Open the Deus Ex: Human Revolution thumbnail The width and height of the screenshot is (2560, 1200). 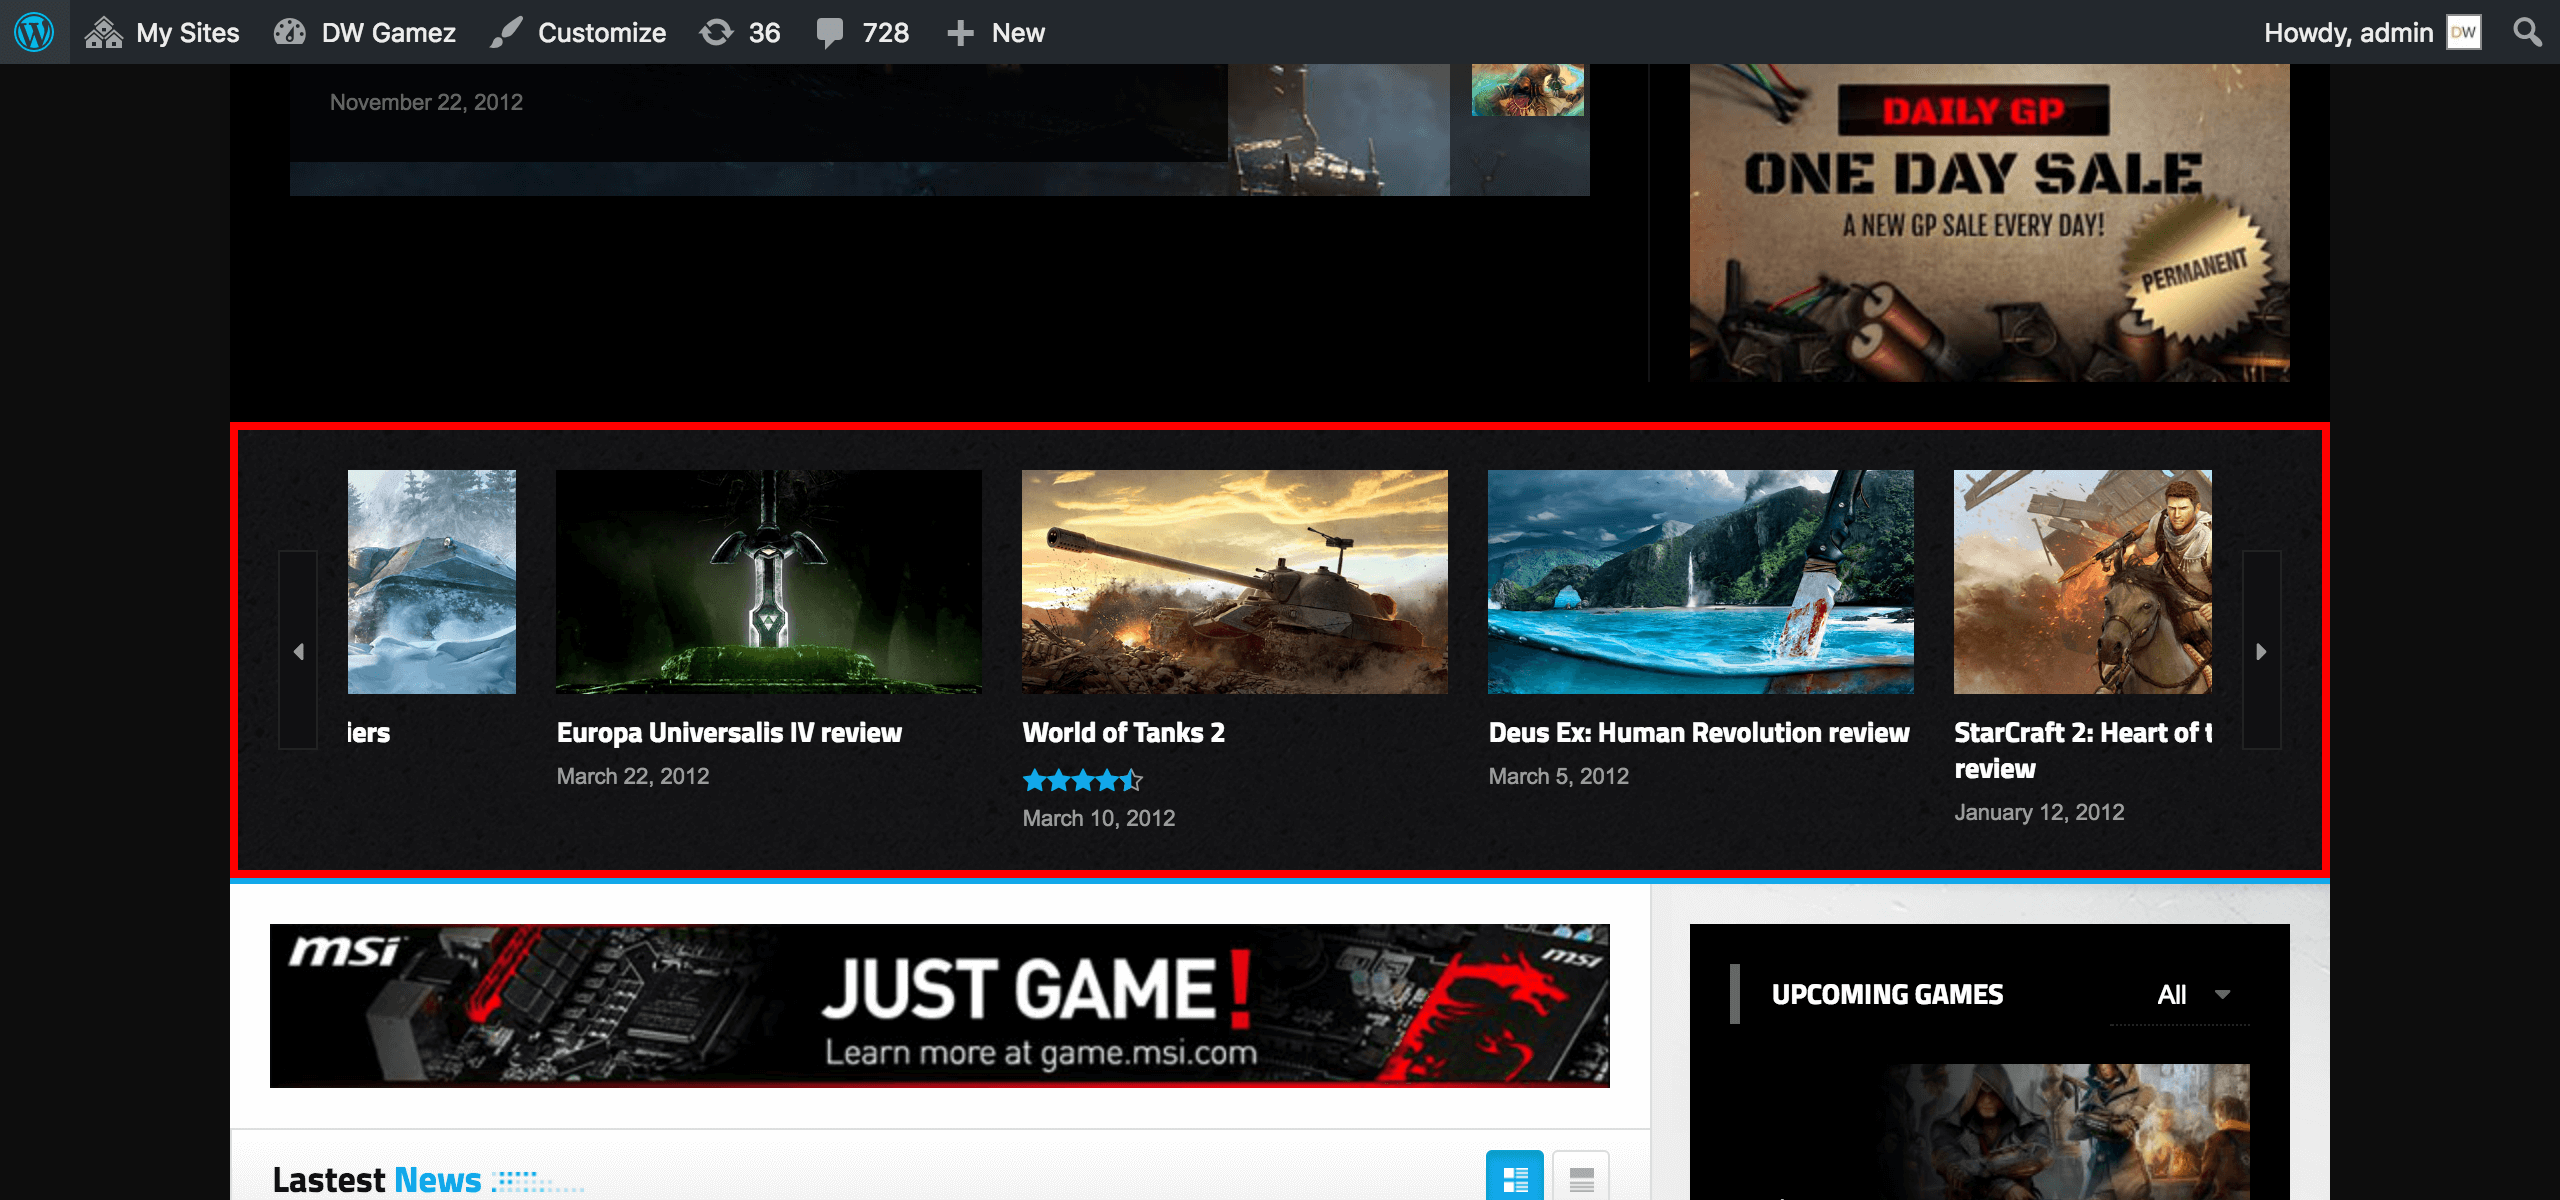click(1701, 582)
